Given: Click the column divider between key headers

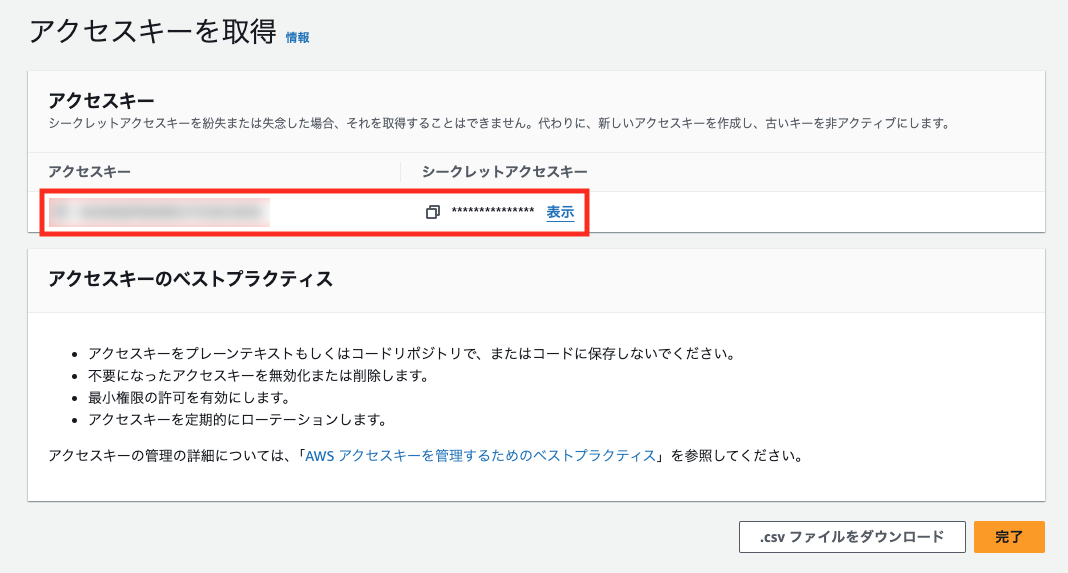Looking at the screenshot, I should pos(400,172).
